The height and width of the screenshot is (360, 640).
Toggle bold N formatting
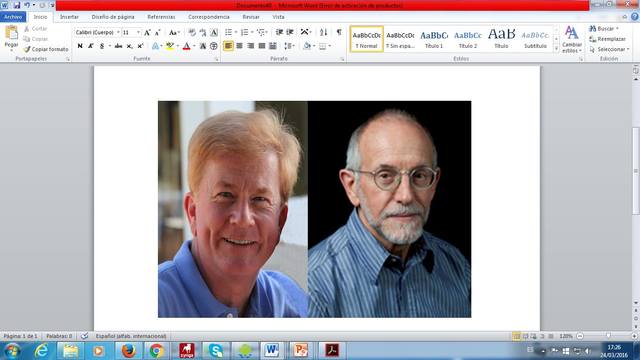click(x=80, y=46)
